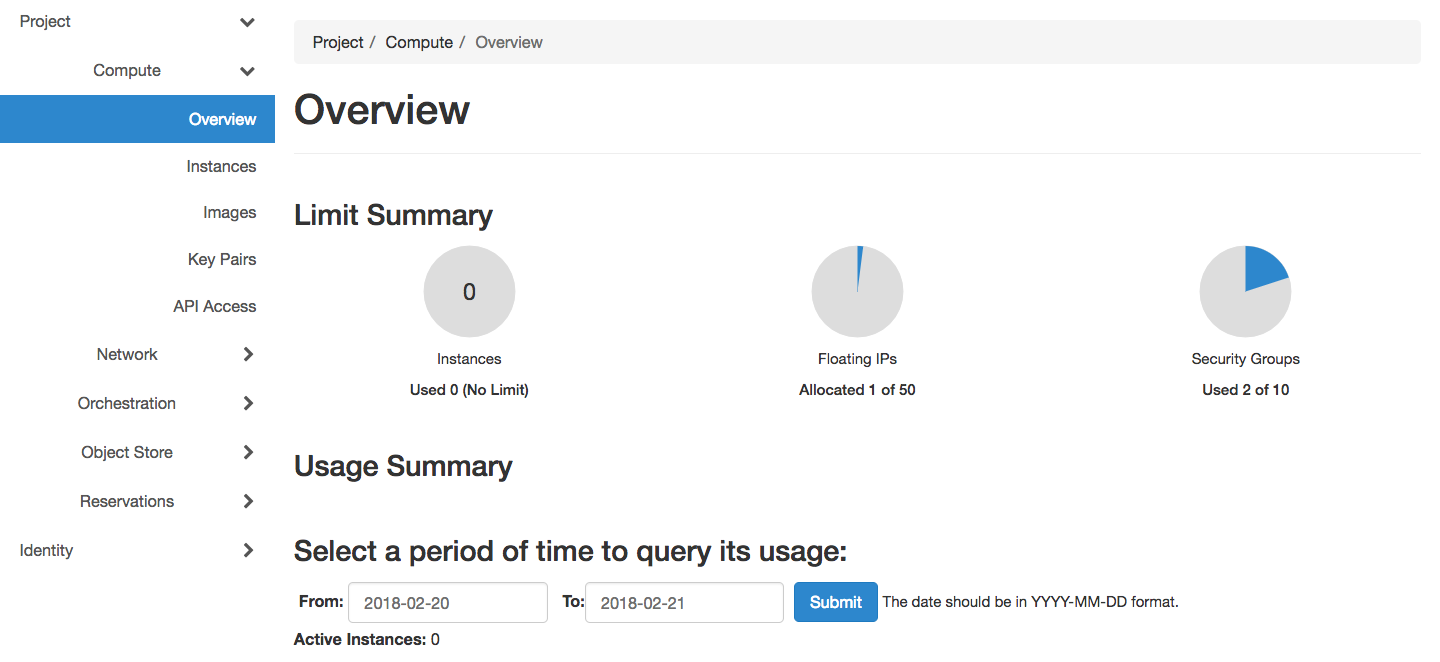Click the Network menu label
Screen dimensions: 1440x662
pyautogui.click(x=127, y=354)
